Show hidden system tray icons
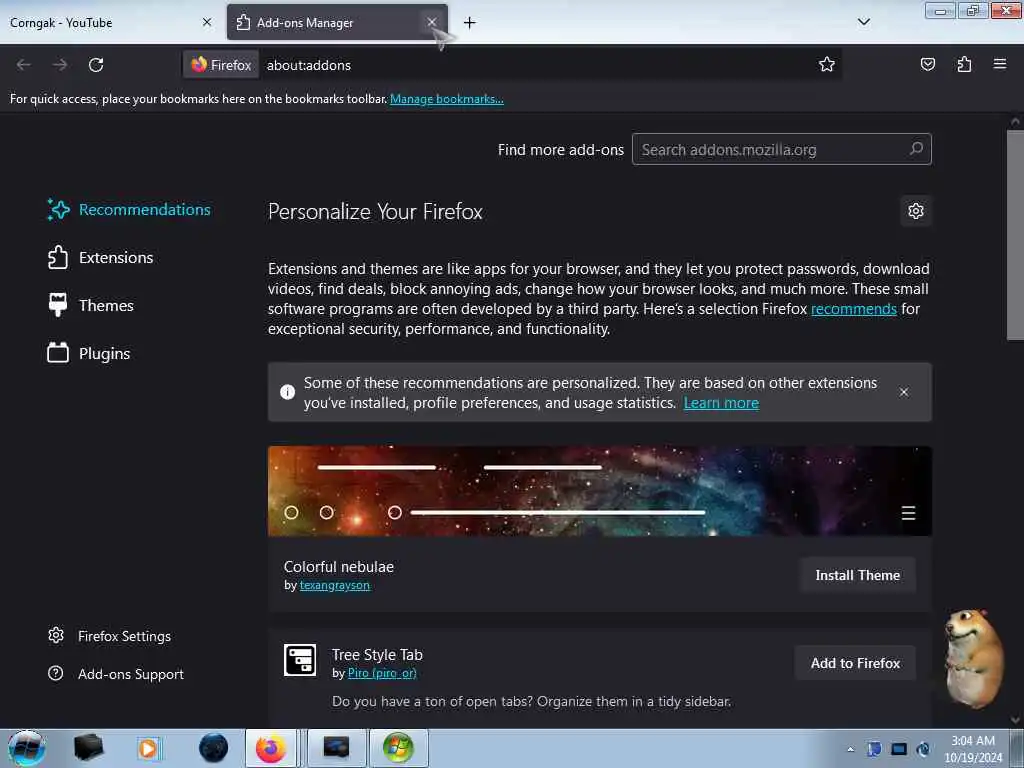 (850, 749)
